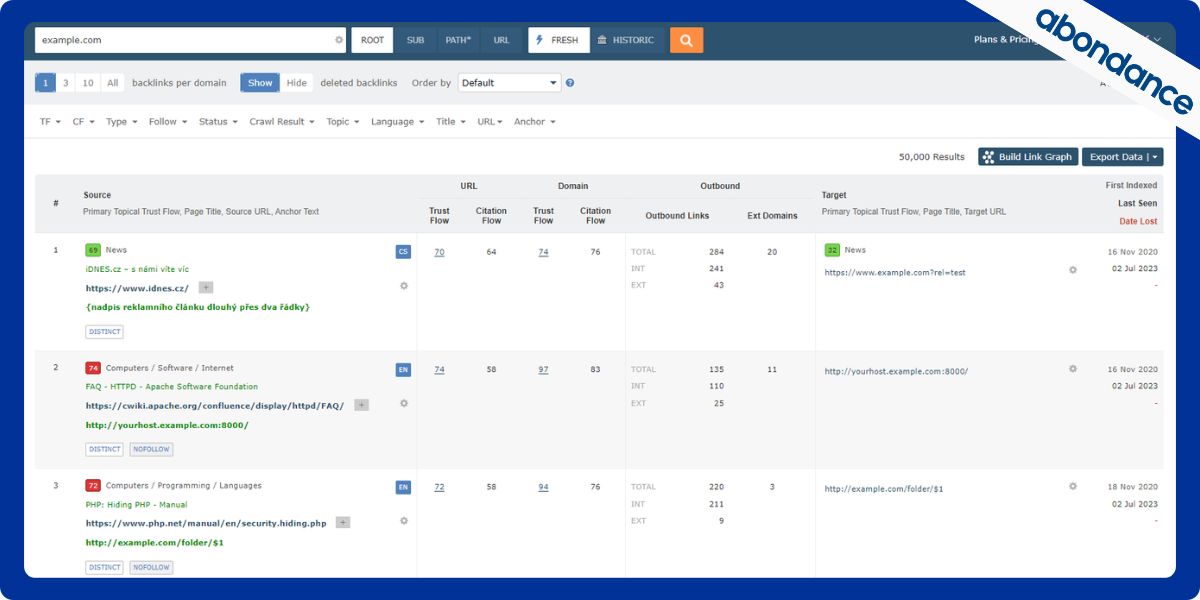Open gear options for cwiki.apache.org source row

point(404,403)
